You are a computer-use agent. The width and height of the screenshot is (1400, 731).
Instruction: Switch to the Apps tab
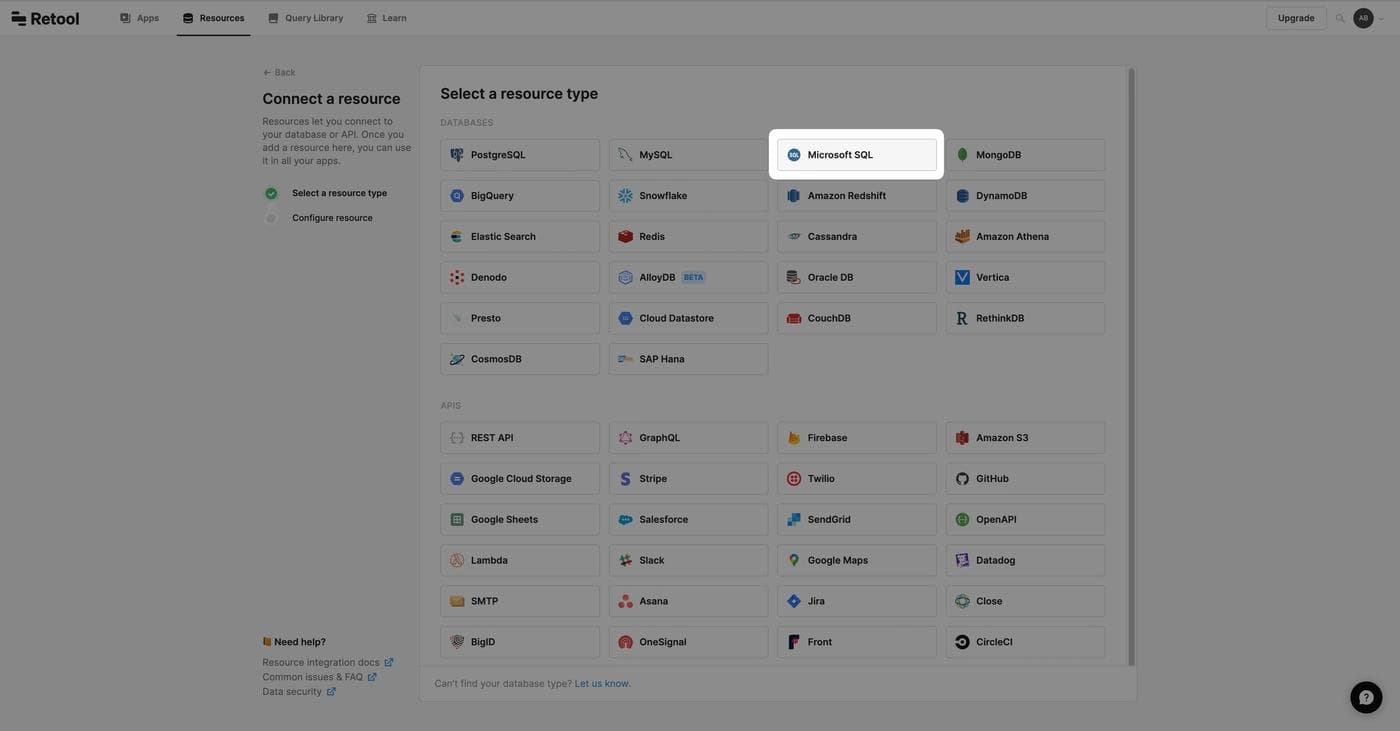pos(139,18)
